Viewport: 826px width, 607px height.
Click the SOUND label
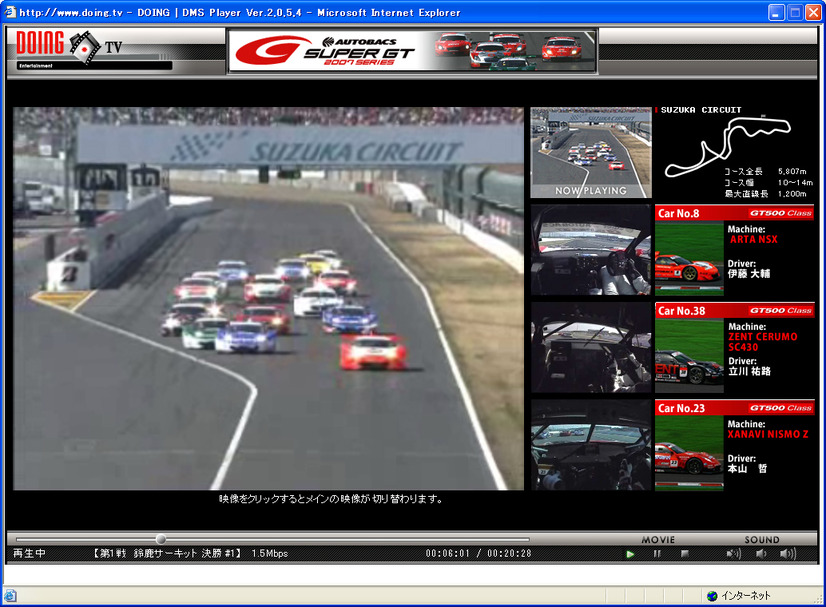[762, 540]
